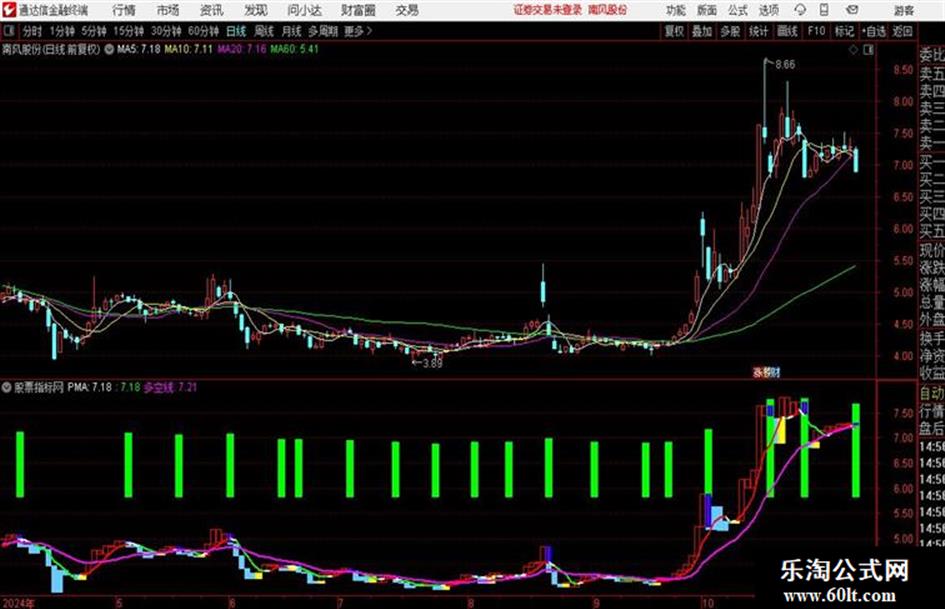Switch to 5分钟 period tab
This screenshot has height=609, width=945.
click(93, 31)
